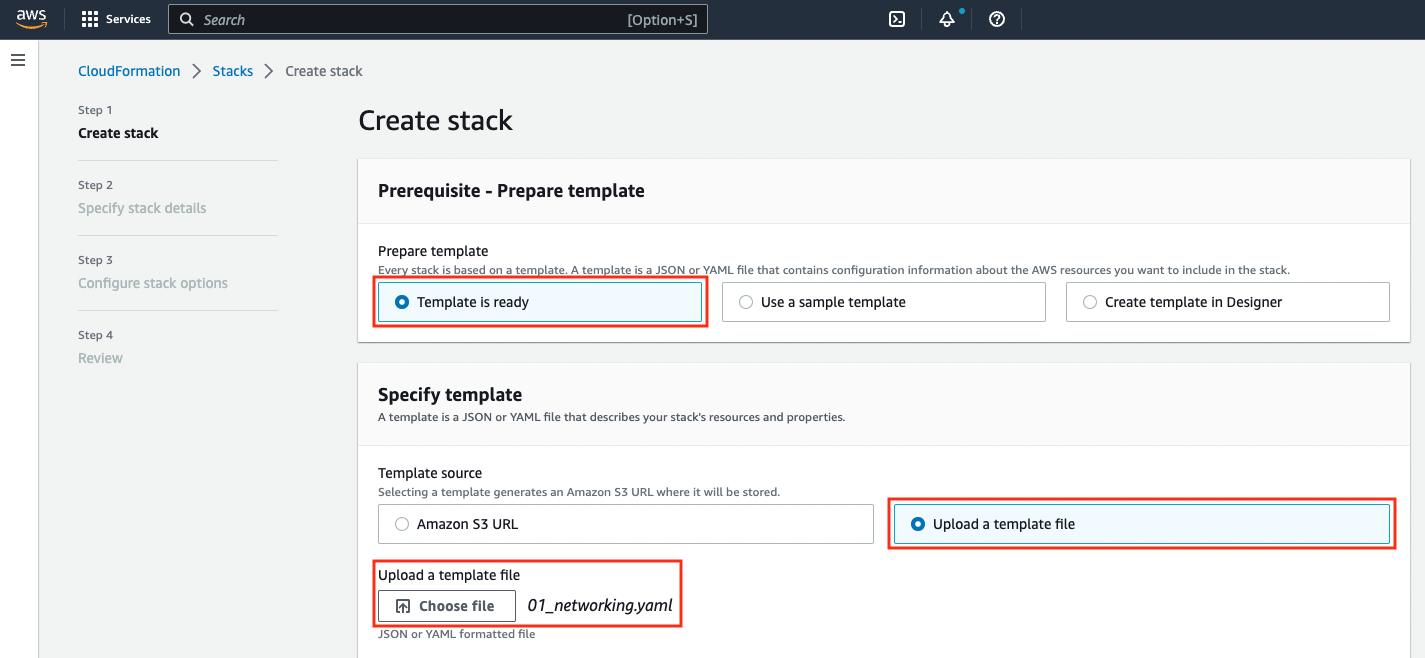
Task: Select Use a sample template option
Action: click(x=884, y=302)
